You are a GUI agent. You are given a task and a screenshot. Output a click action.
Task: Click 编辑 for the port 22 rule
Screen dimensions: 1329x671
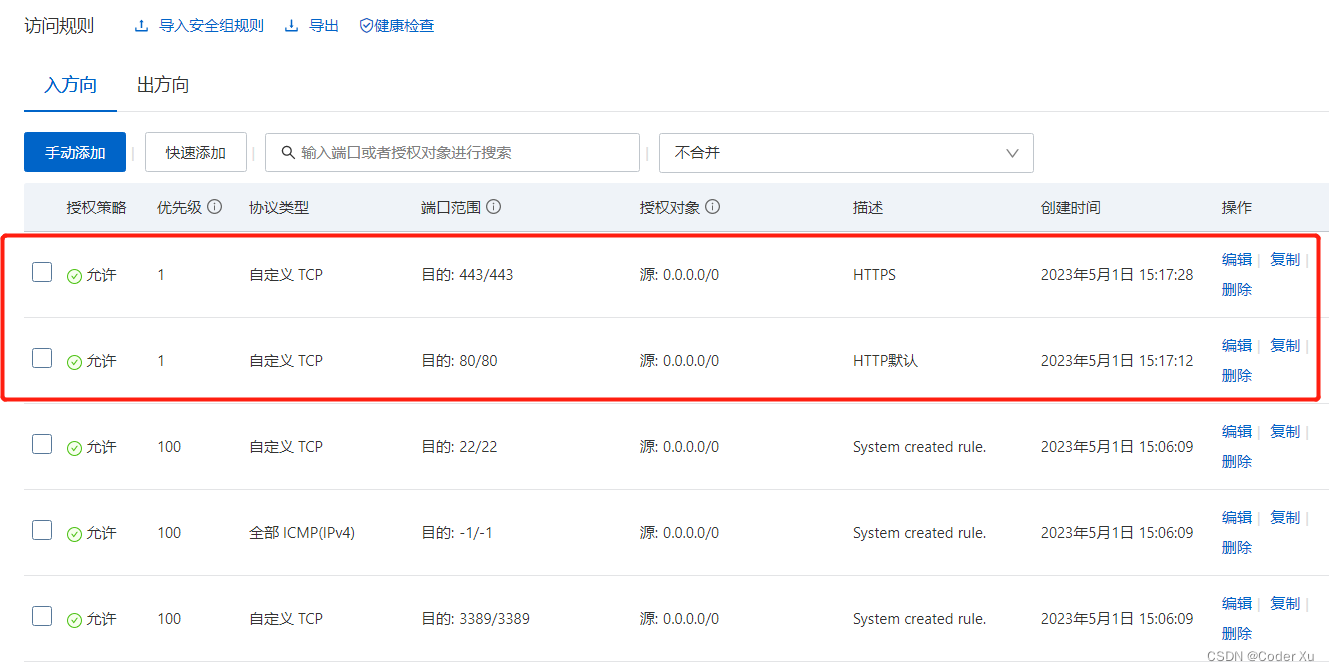pos(1237,431)
